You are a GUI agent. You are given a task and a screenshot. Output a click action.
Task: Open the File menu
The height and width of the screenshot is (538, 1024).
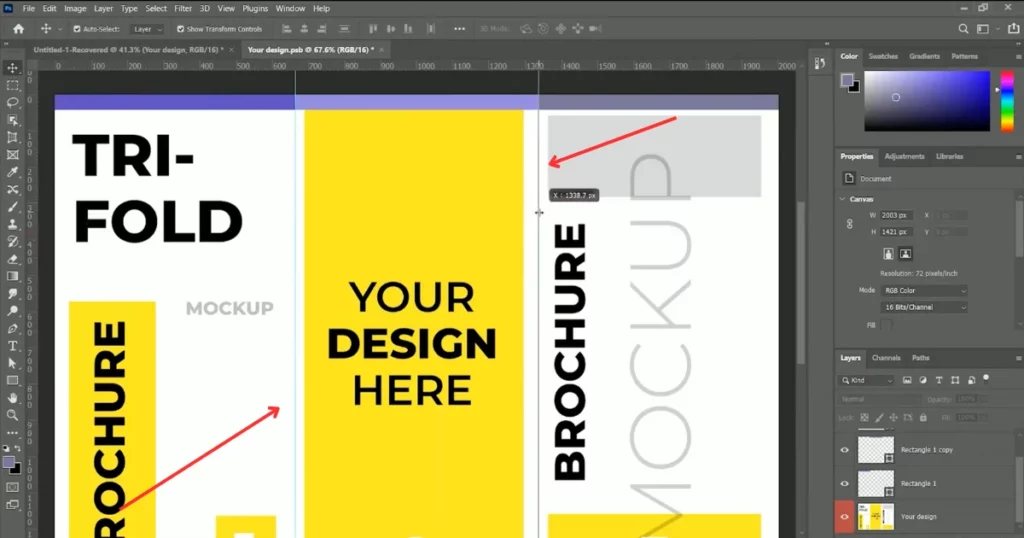click(x=29, y=8)
